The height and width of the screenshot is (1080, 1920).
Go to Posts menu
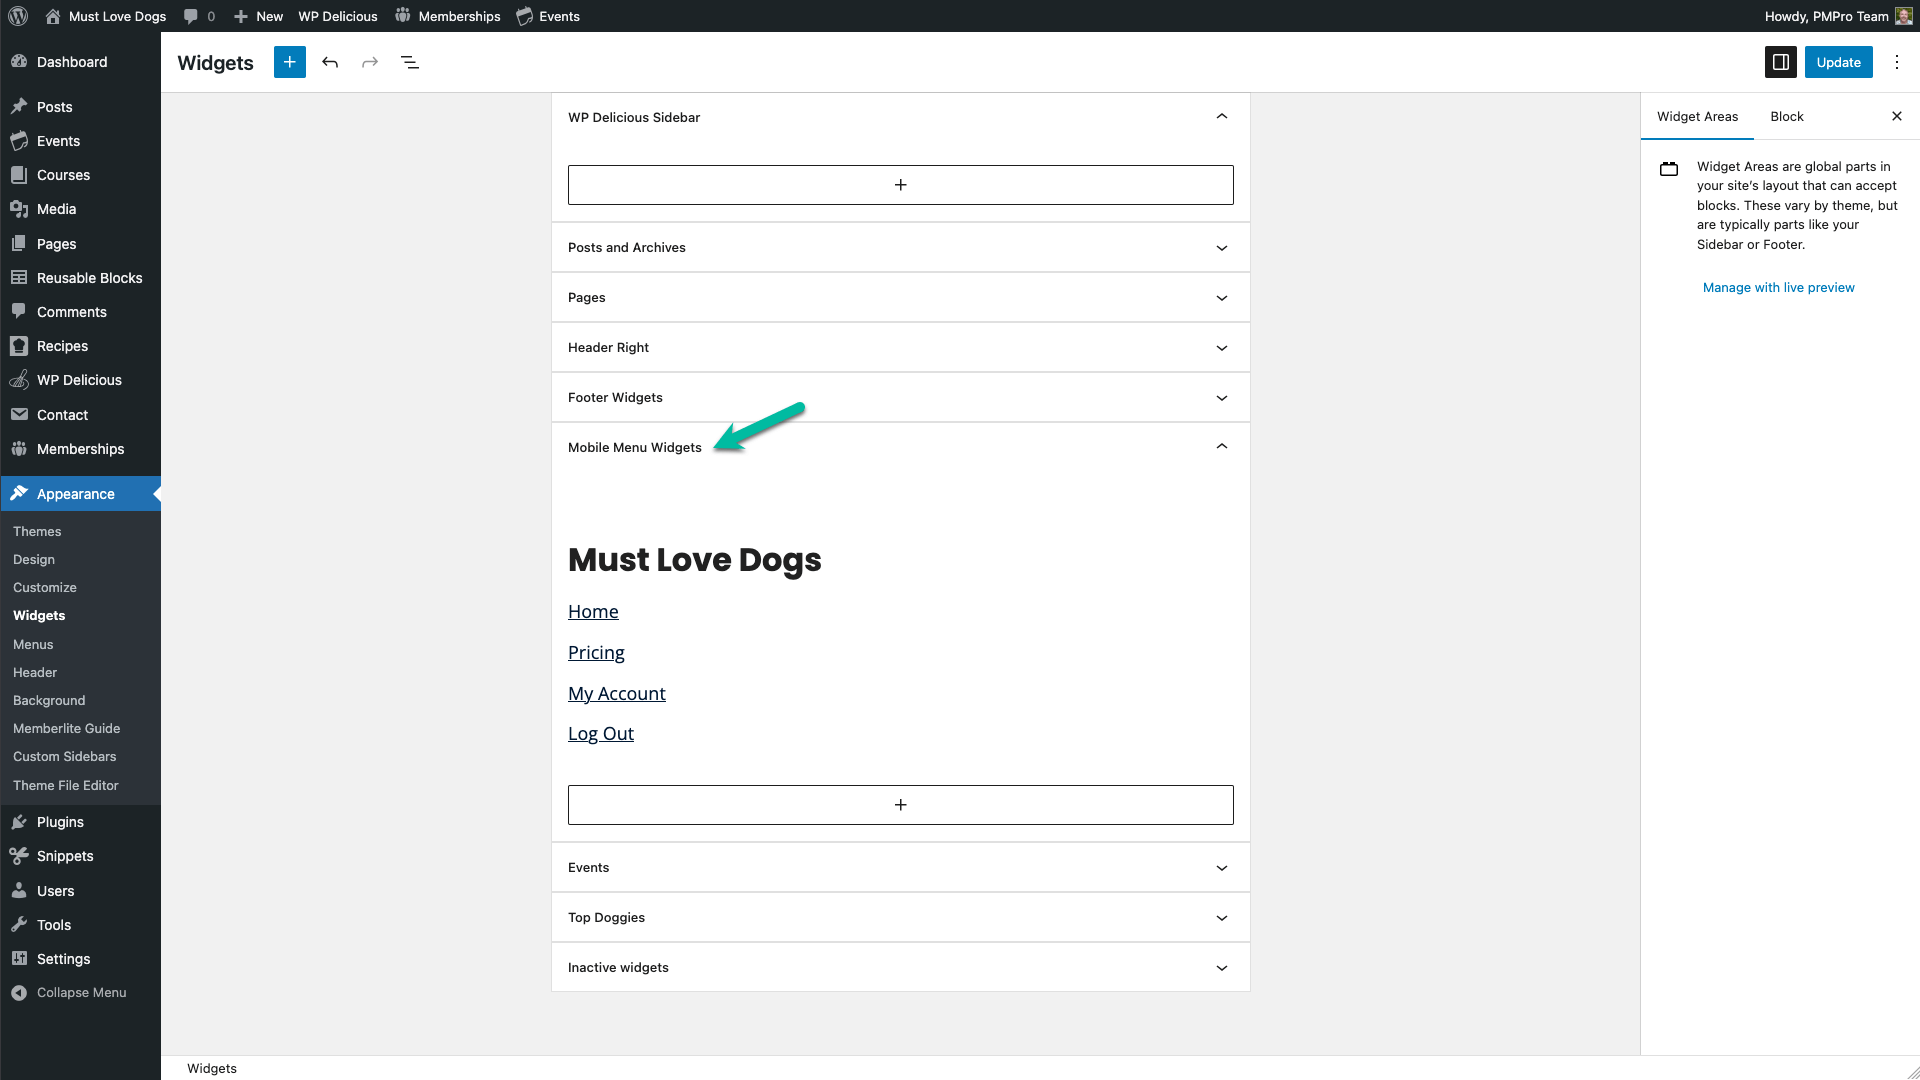(x=80, y=107)
